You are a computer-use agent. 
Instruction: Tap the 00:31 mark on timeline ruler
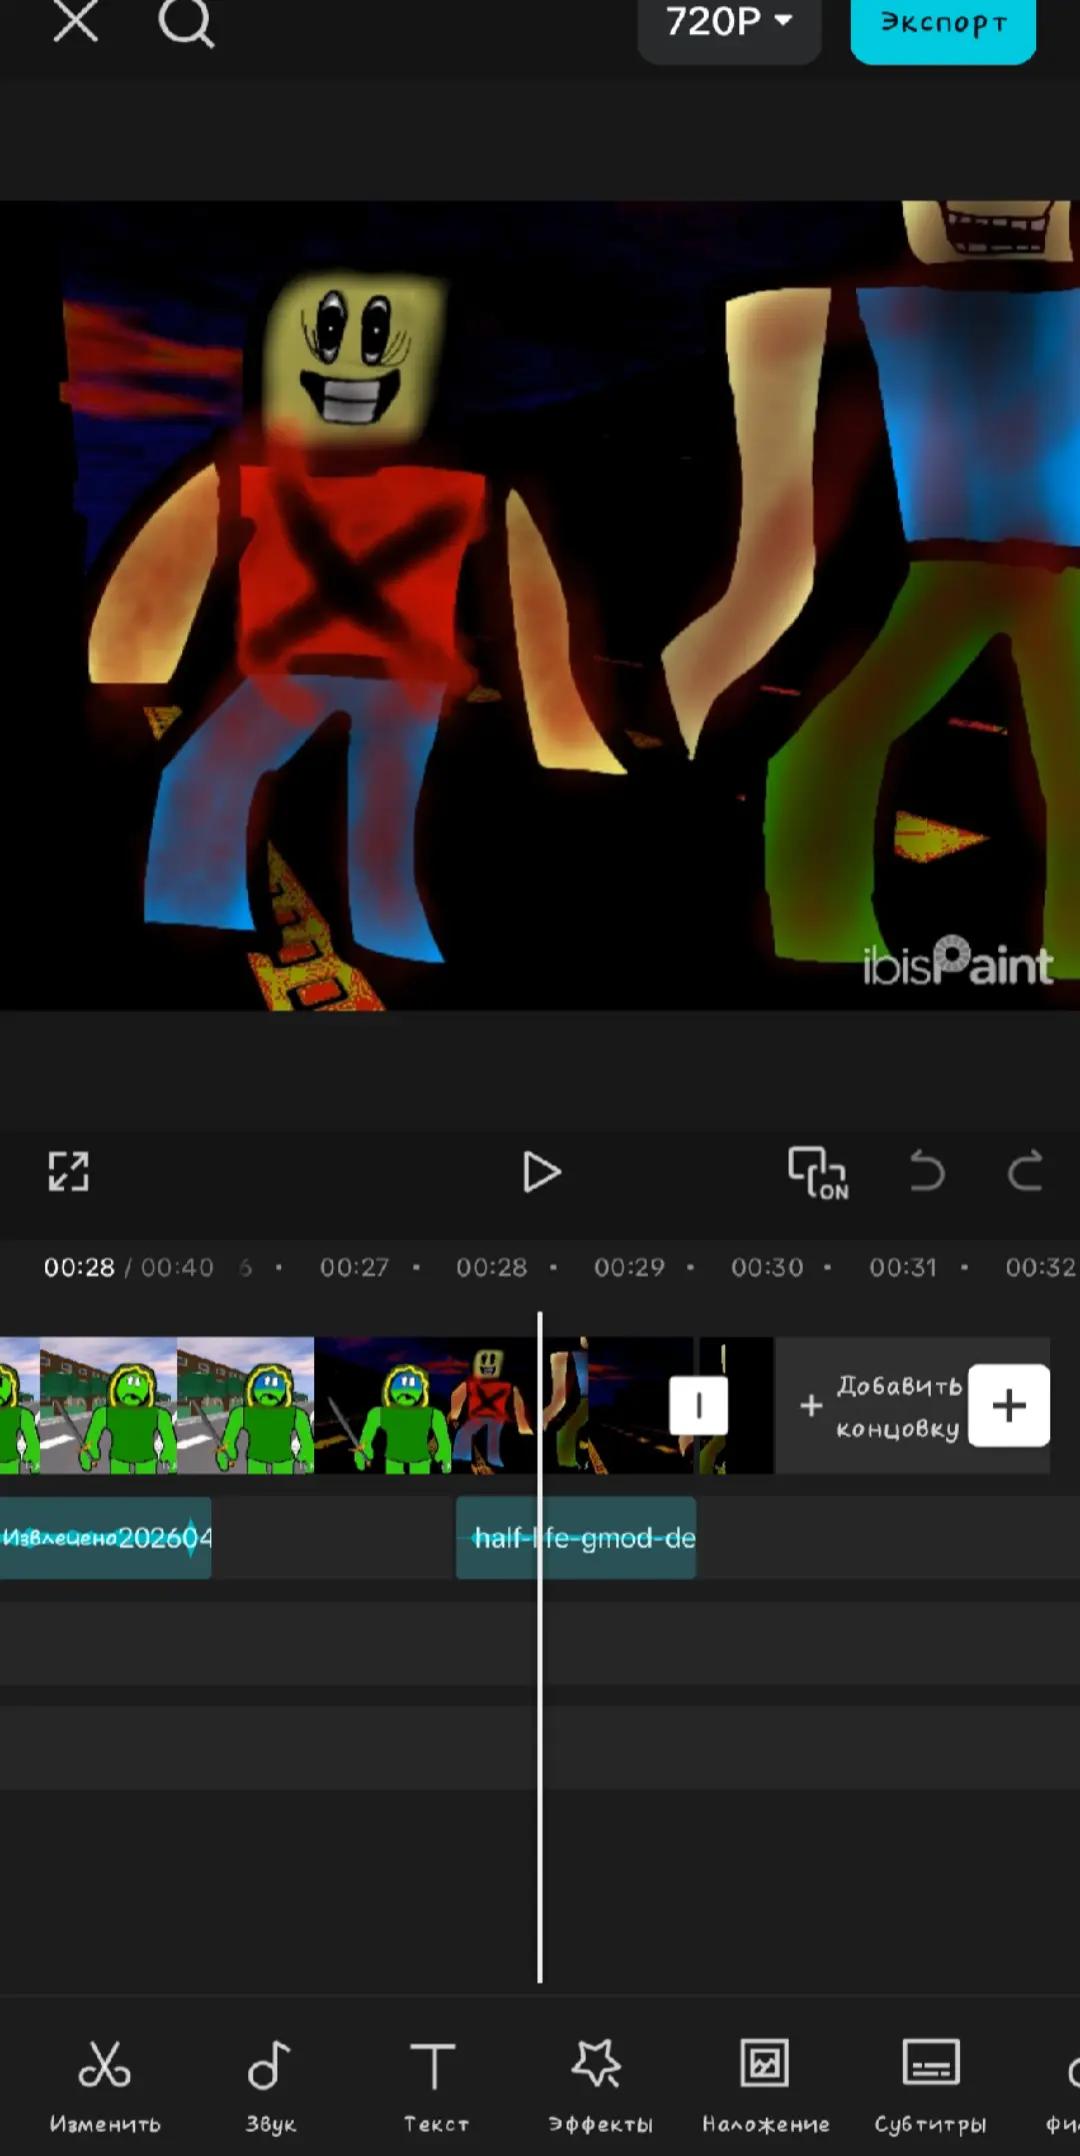tap(903, 1267)
